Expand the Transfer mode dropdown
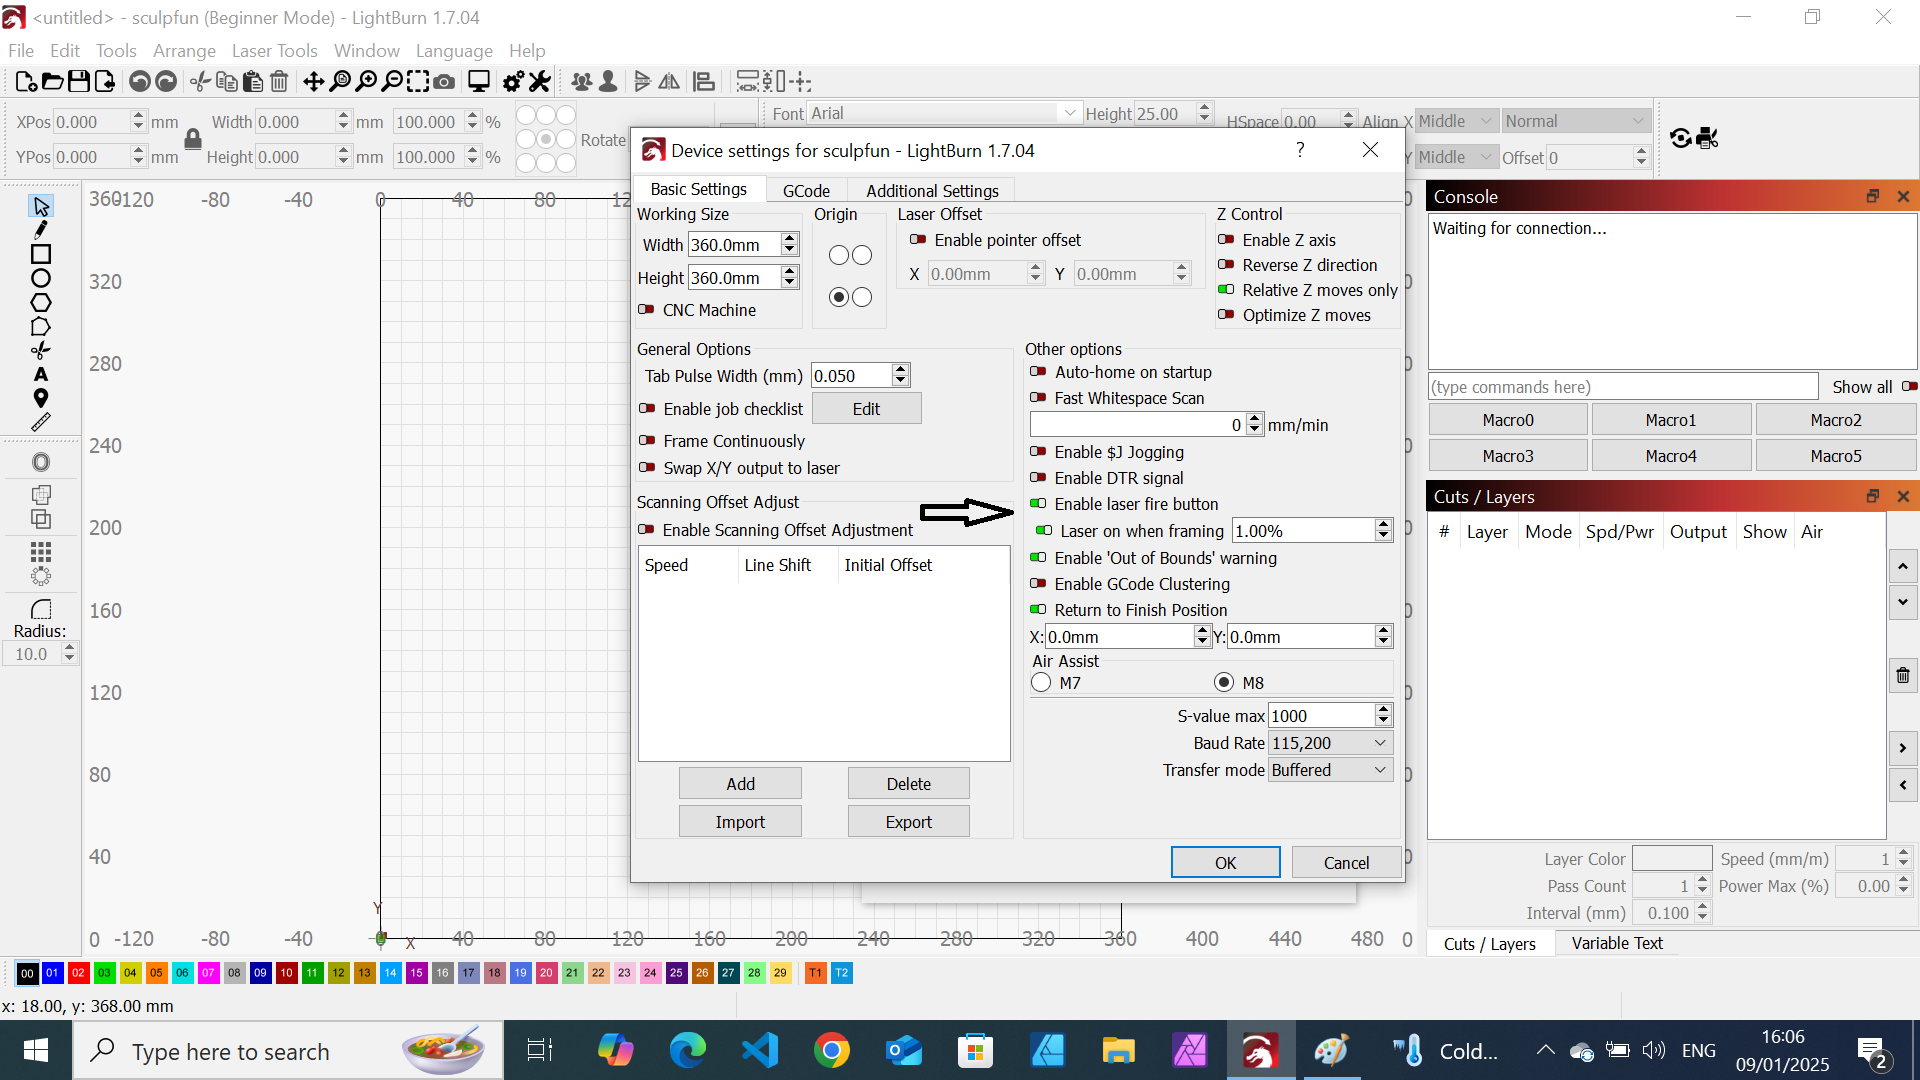 1330,770
